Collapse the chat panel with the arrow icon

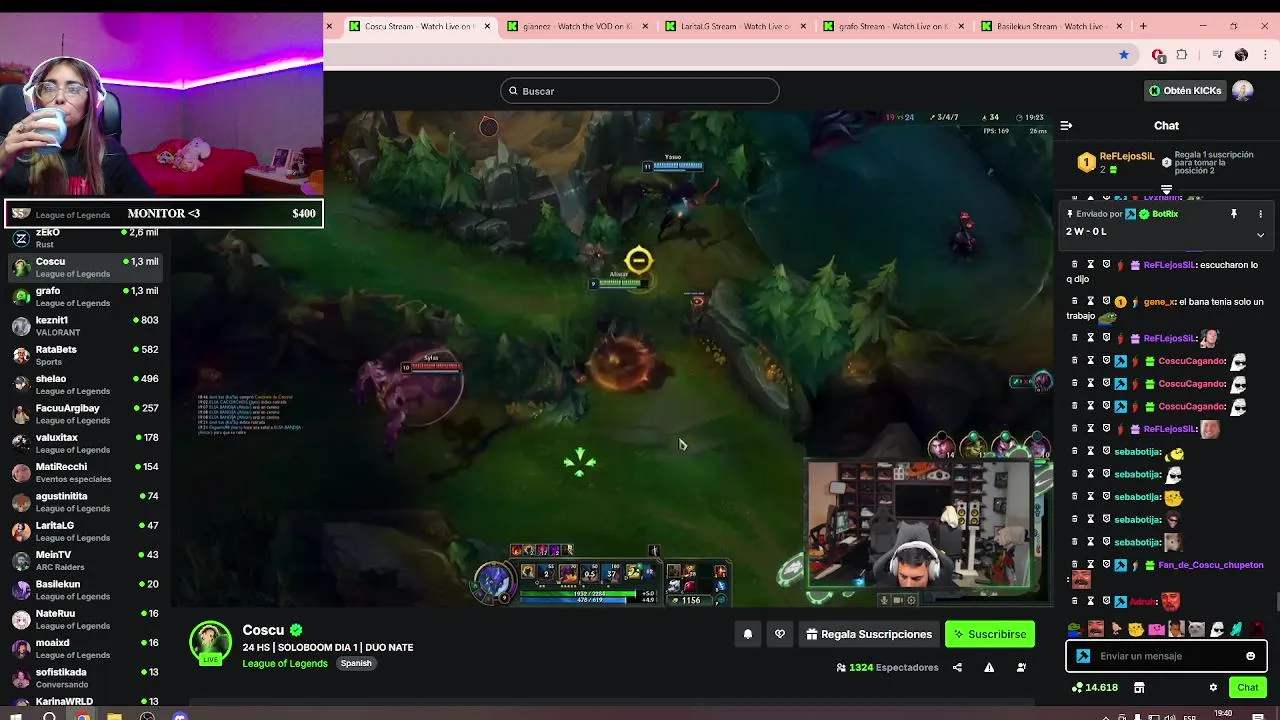click(x=1066, y=126)
